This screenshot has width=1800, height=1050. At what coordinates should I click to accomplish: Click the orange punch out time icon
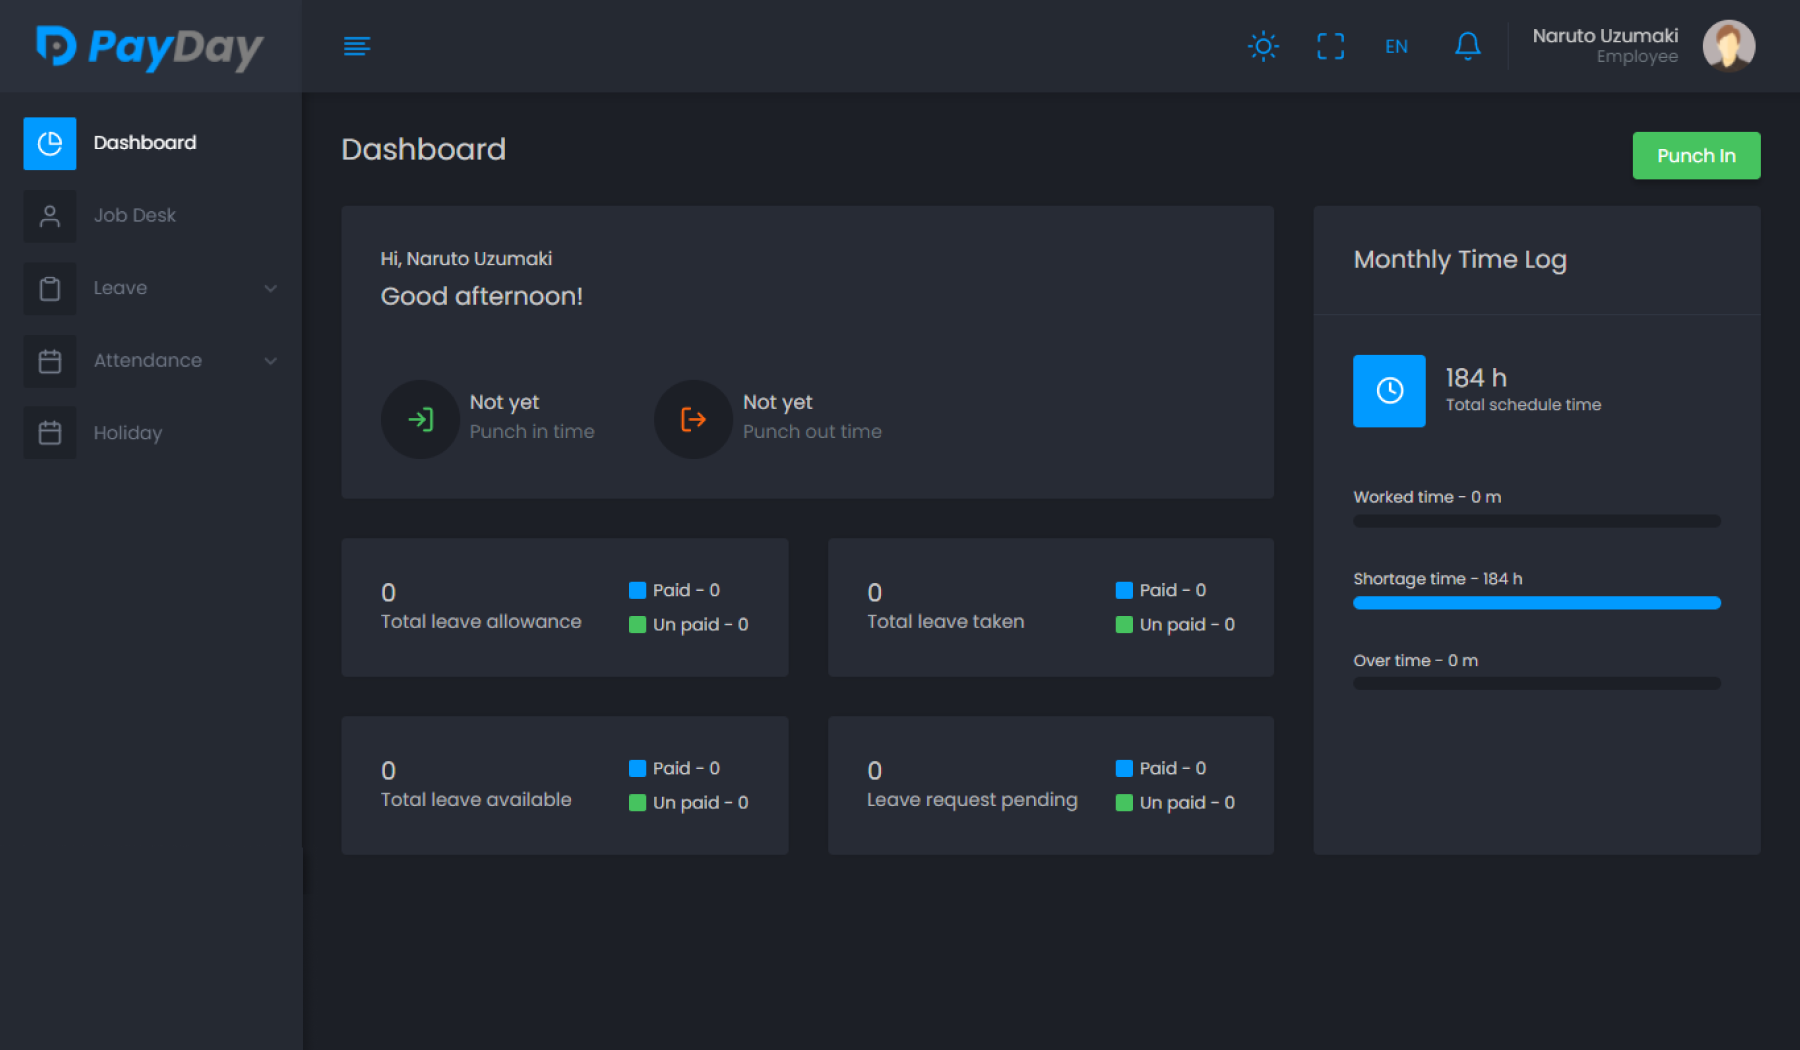693,419
